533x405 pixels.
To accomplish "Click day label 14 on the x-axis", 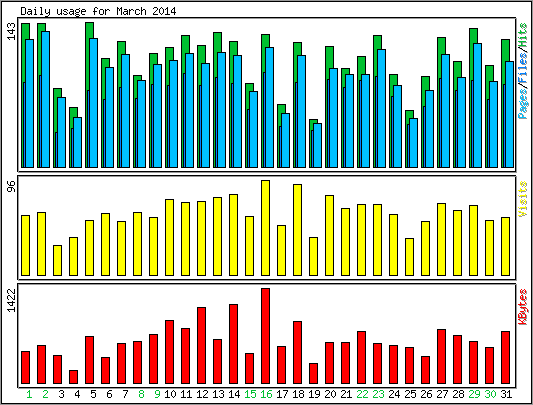I will pyautogui.click(x=234, y=394).
